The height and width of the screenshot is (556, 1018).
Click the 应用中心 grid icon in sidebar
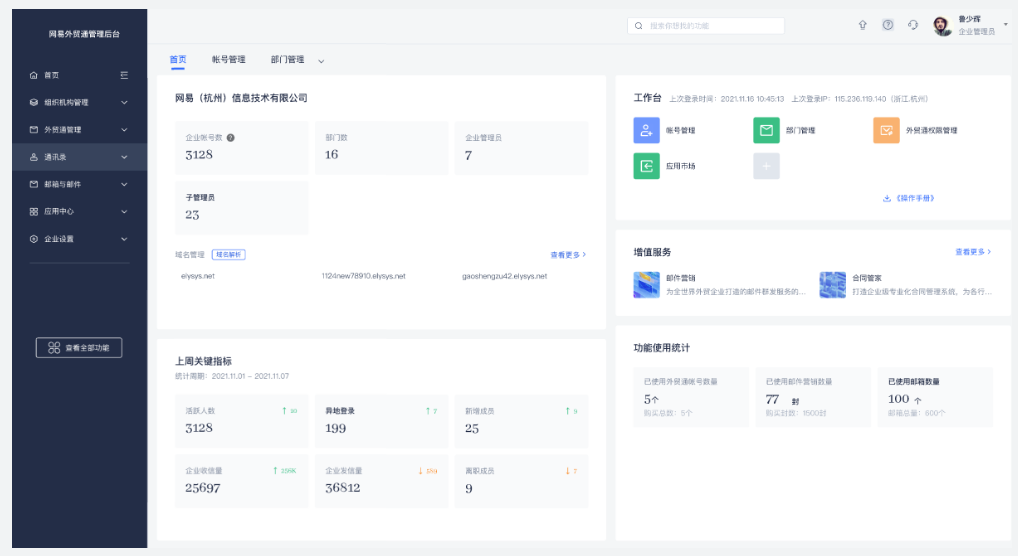click(x=34, y=212)
